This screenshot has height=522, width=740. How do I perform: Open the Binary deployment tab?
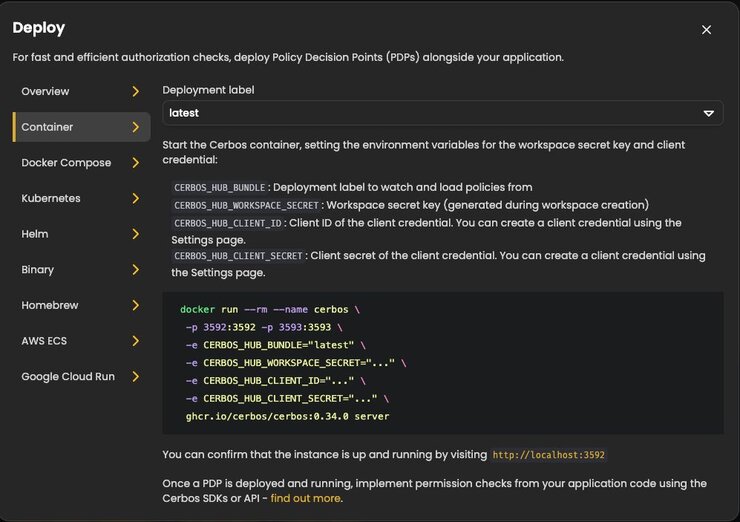(x=81, y=269)
